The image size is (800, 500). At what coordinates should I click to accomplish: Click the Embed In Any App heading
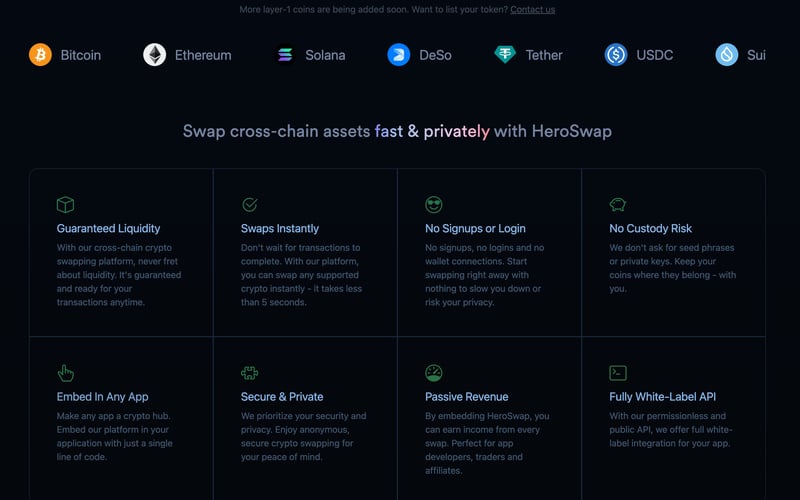(x=103, y=397)
